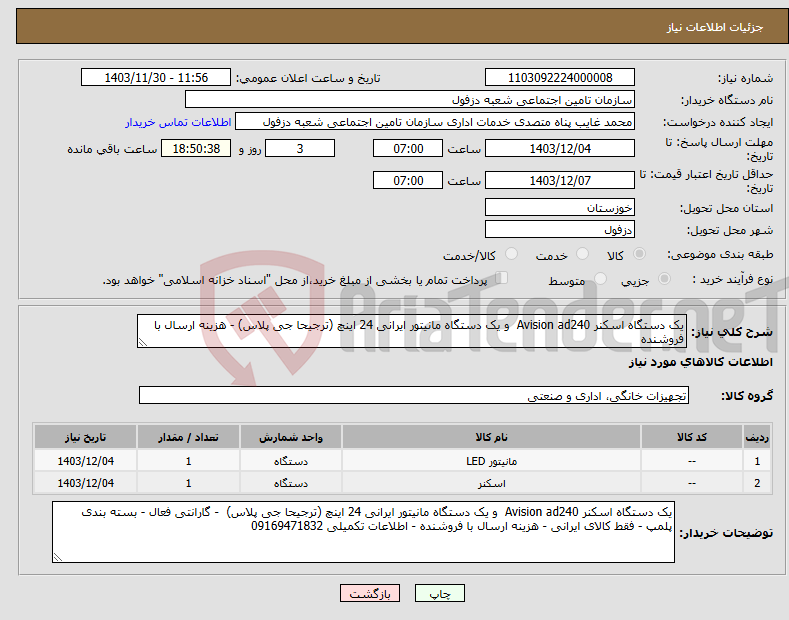Click delivery city field دزفول
The image size is (789, 620).
pos(560,229)
